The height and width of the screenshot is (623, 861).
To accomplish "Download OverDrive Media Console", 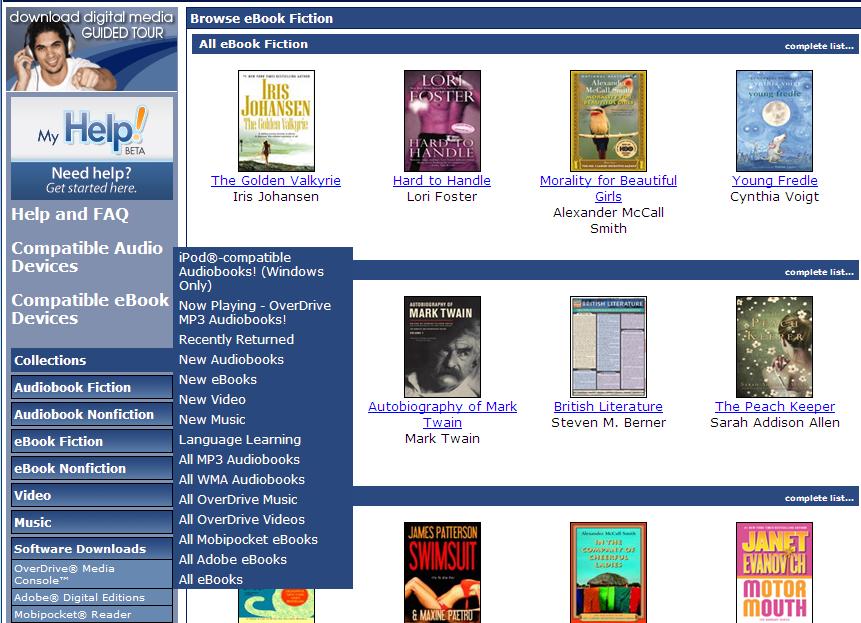I will pyautogui.click(x=92, y=574).
